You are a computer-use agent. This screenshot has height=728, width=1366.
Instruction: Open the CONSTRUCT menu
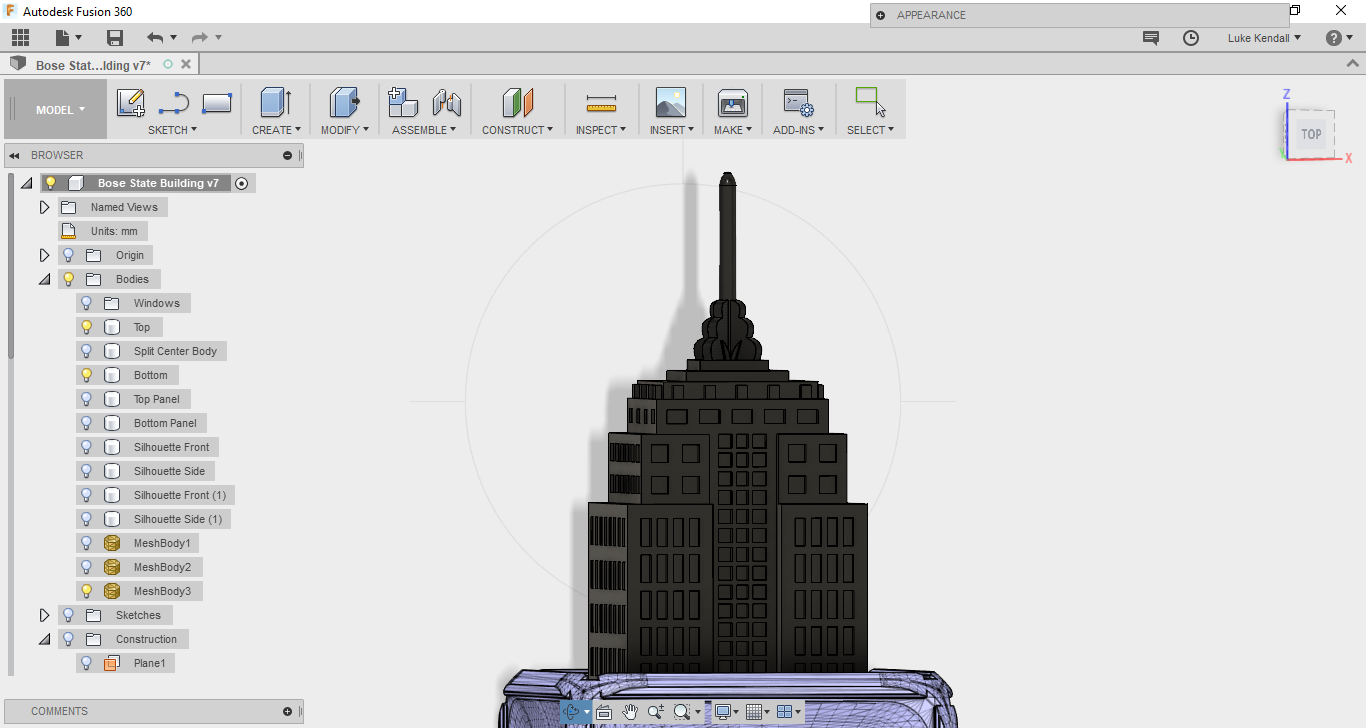point(517,130)
